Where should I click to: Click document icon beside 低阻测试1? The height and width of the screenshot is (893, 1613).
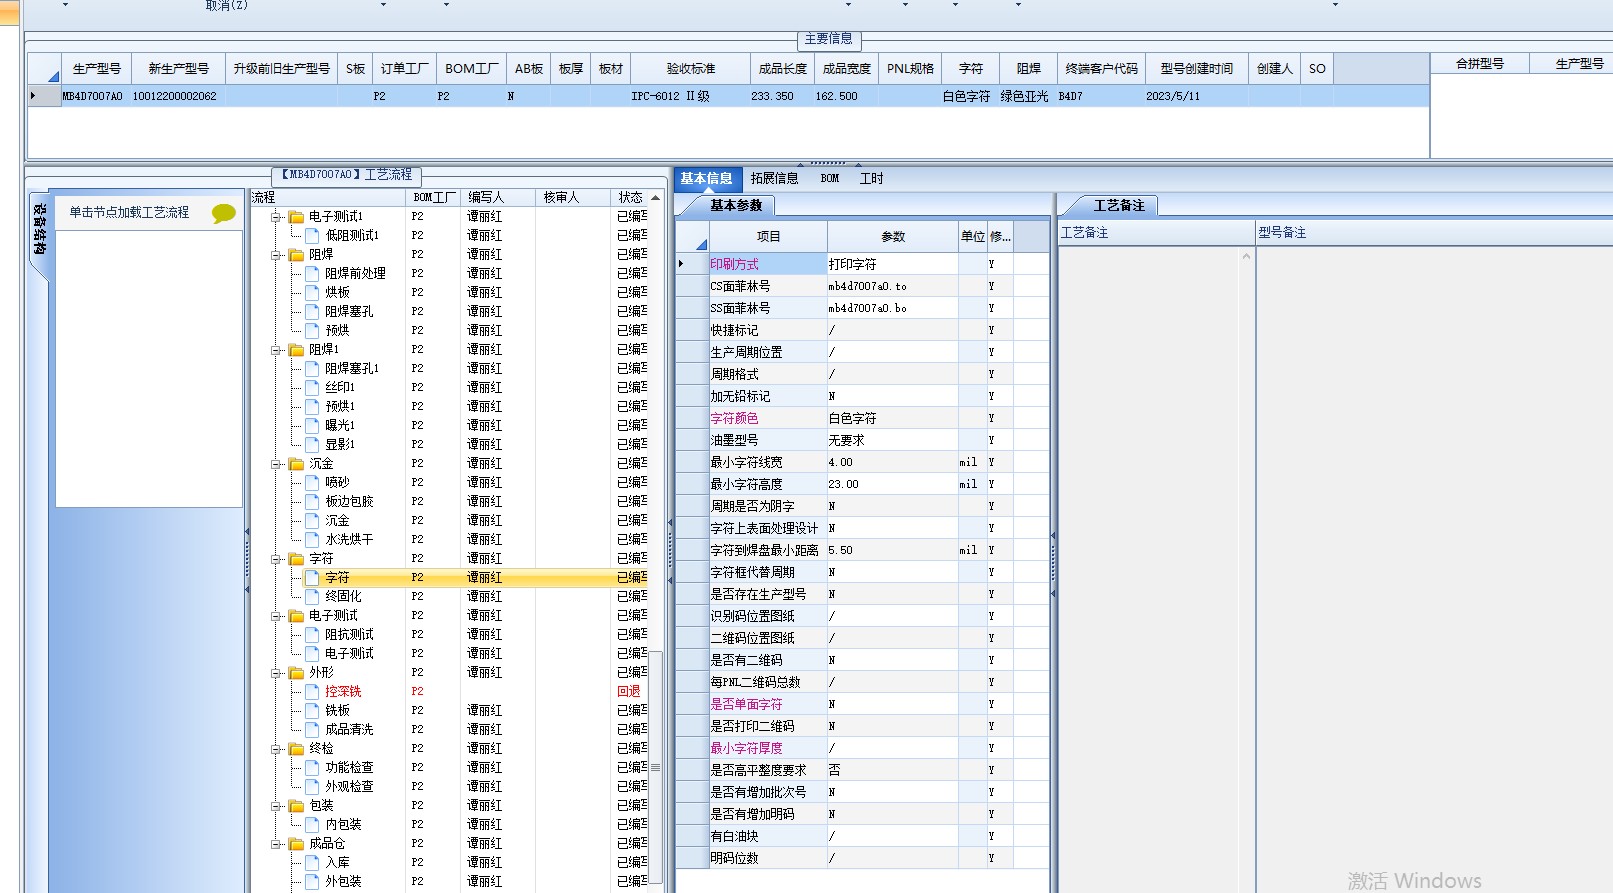point(312,235)
